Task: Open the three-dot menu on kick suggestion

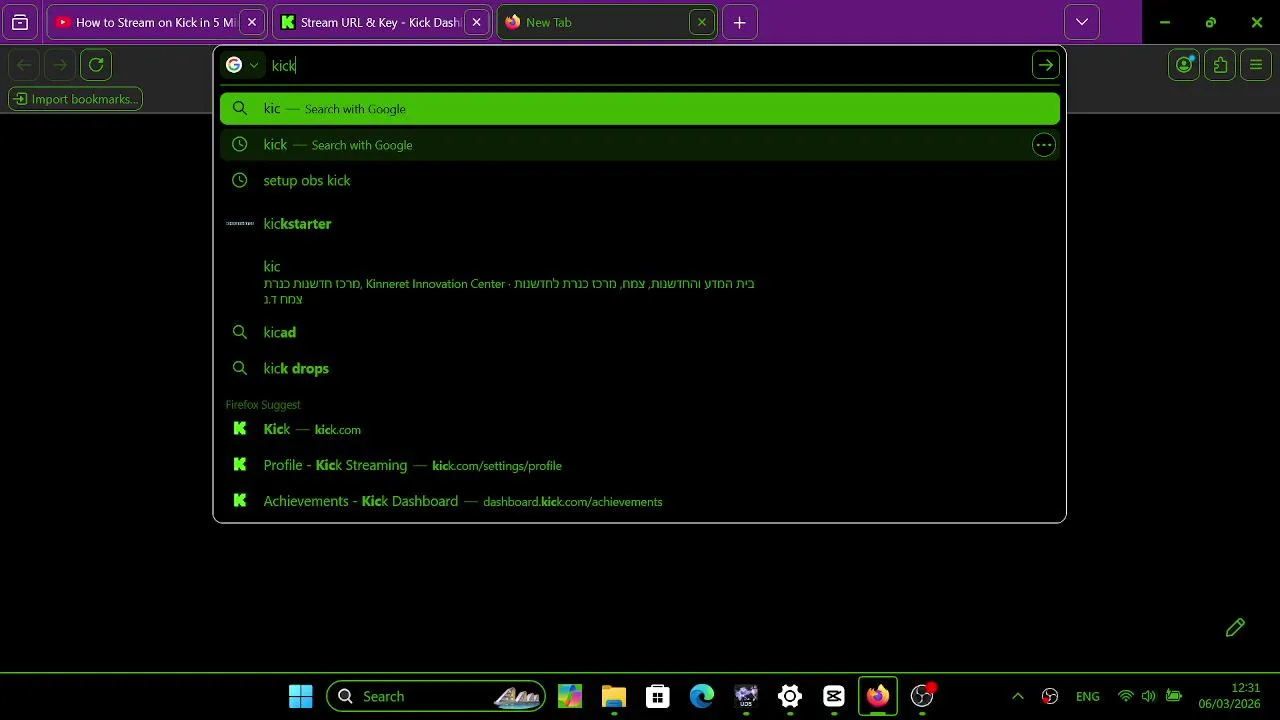Action: [x=1043, y=145]
